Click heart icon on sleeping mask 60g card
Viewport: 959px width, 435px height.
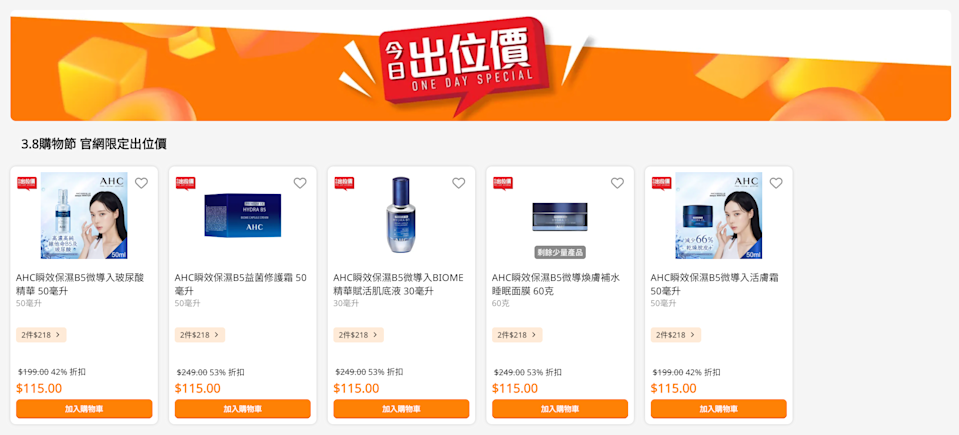pyautogui.click(x=617, y=183)
